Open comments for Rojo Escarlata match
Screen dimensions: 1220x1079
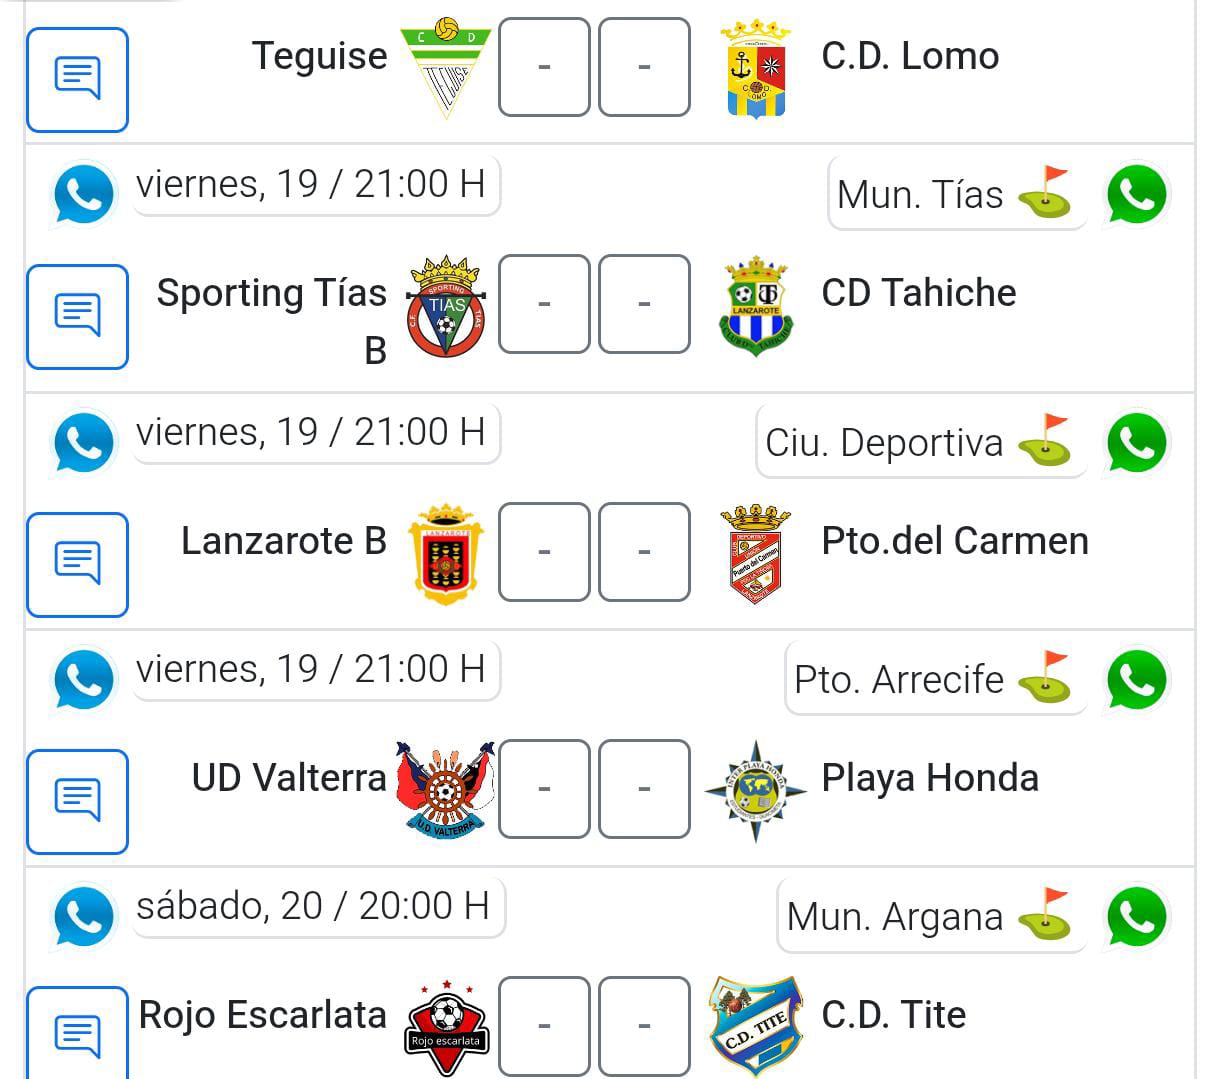pos(77,1035)
